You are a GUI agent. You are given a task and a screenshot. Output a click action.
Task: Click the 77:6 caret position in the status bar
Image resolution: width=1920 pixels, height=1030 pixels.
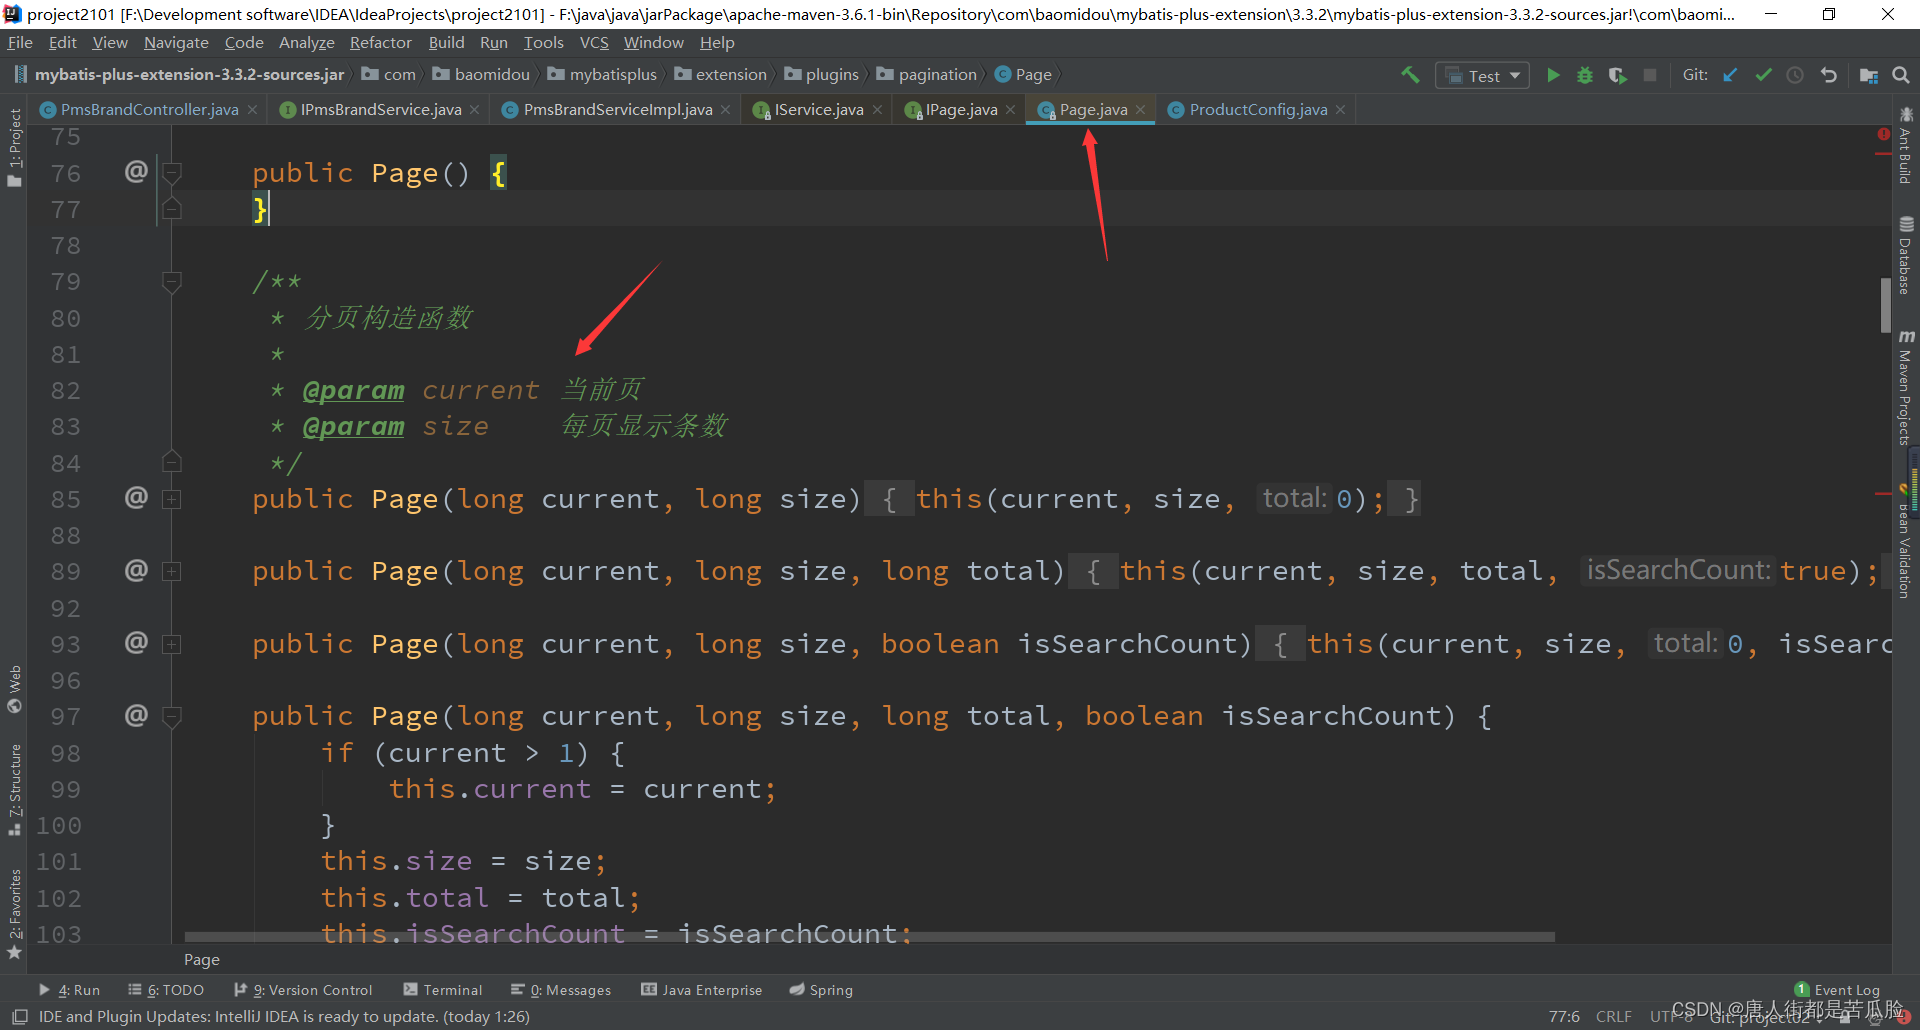pyautogui.click(x=1564, y=1016)
